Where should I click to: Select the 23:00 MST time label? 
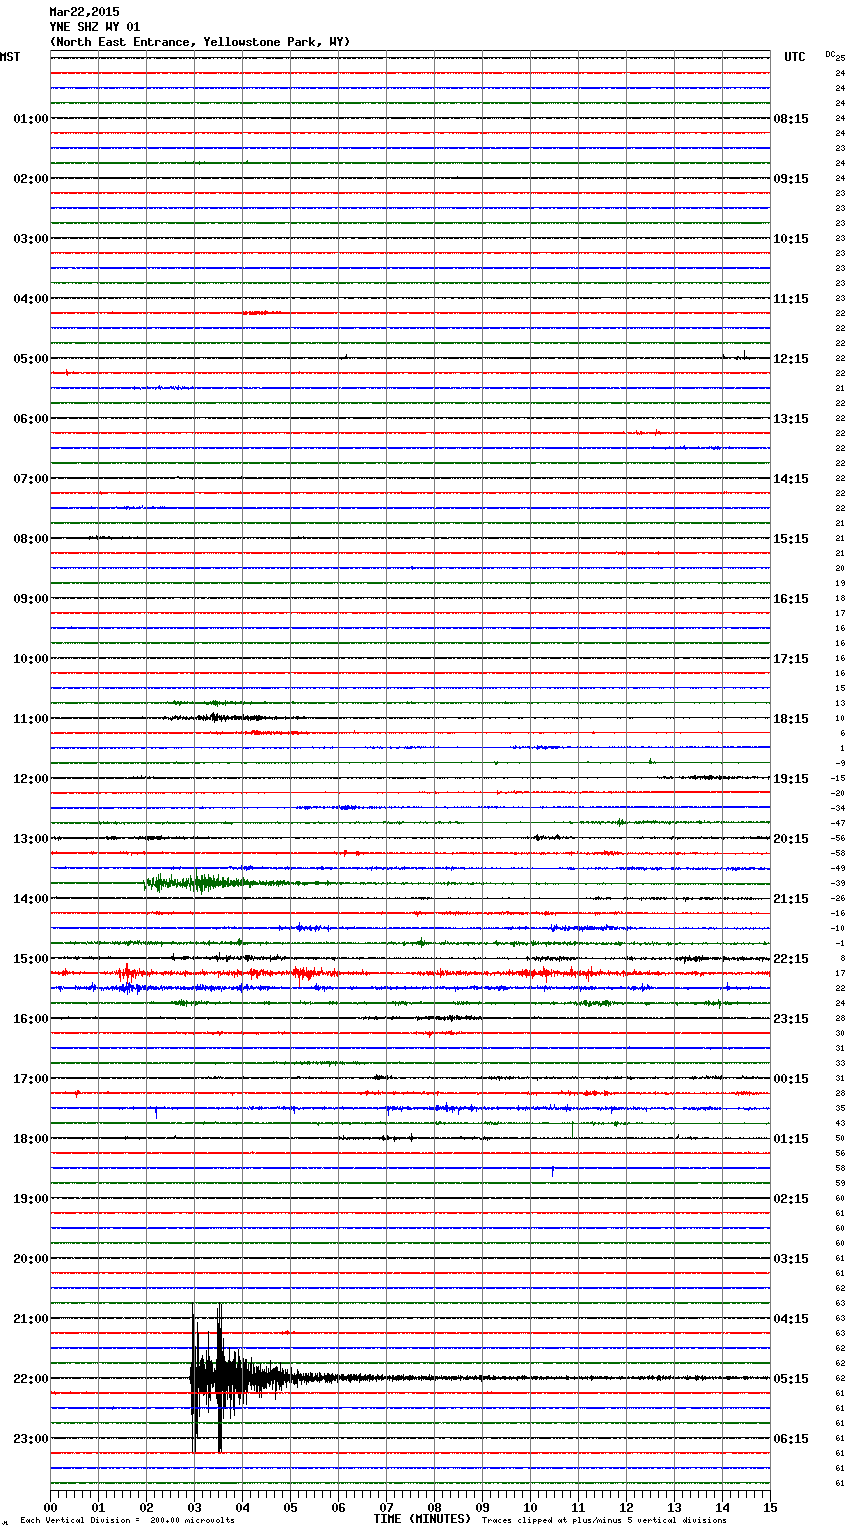coord(31,1439)
